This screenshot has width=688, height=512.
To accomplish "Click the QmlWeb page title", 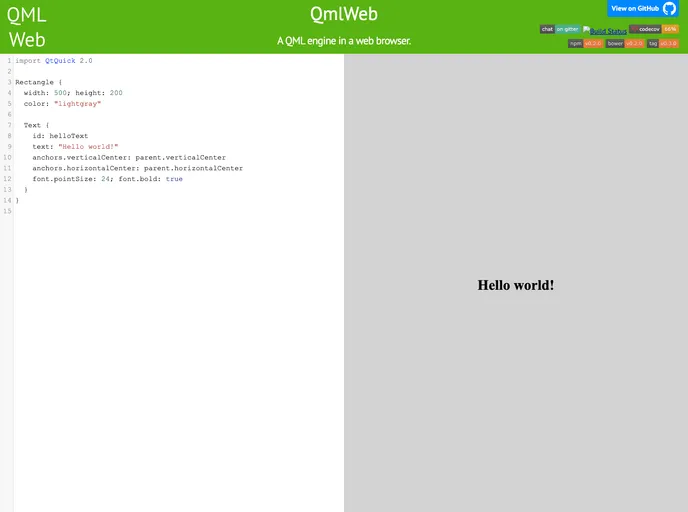I will click(344, 14).
